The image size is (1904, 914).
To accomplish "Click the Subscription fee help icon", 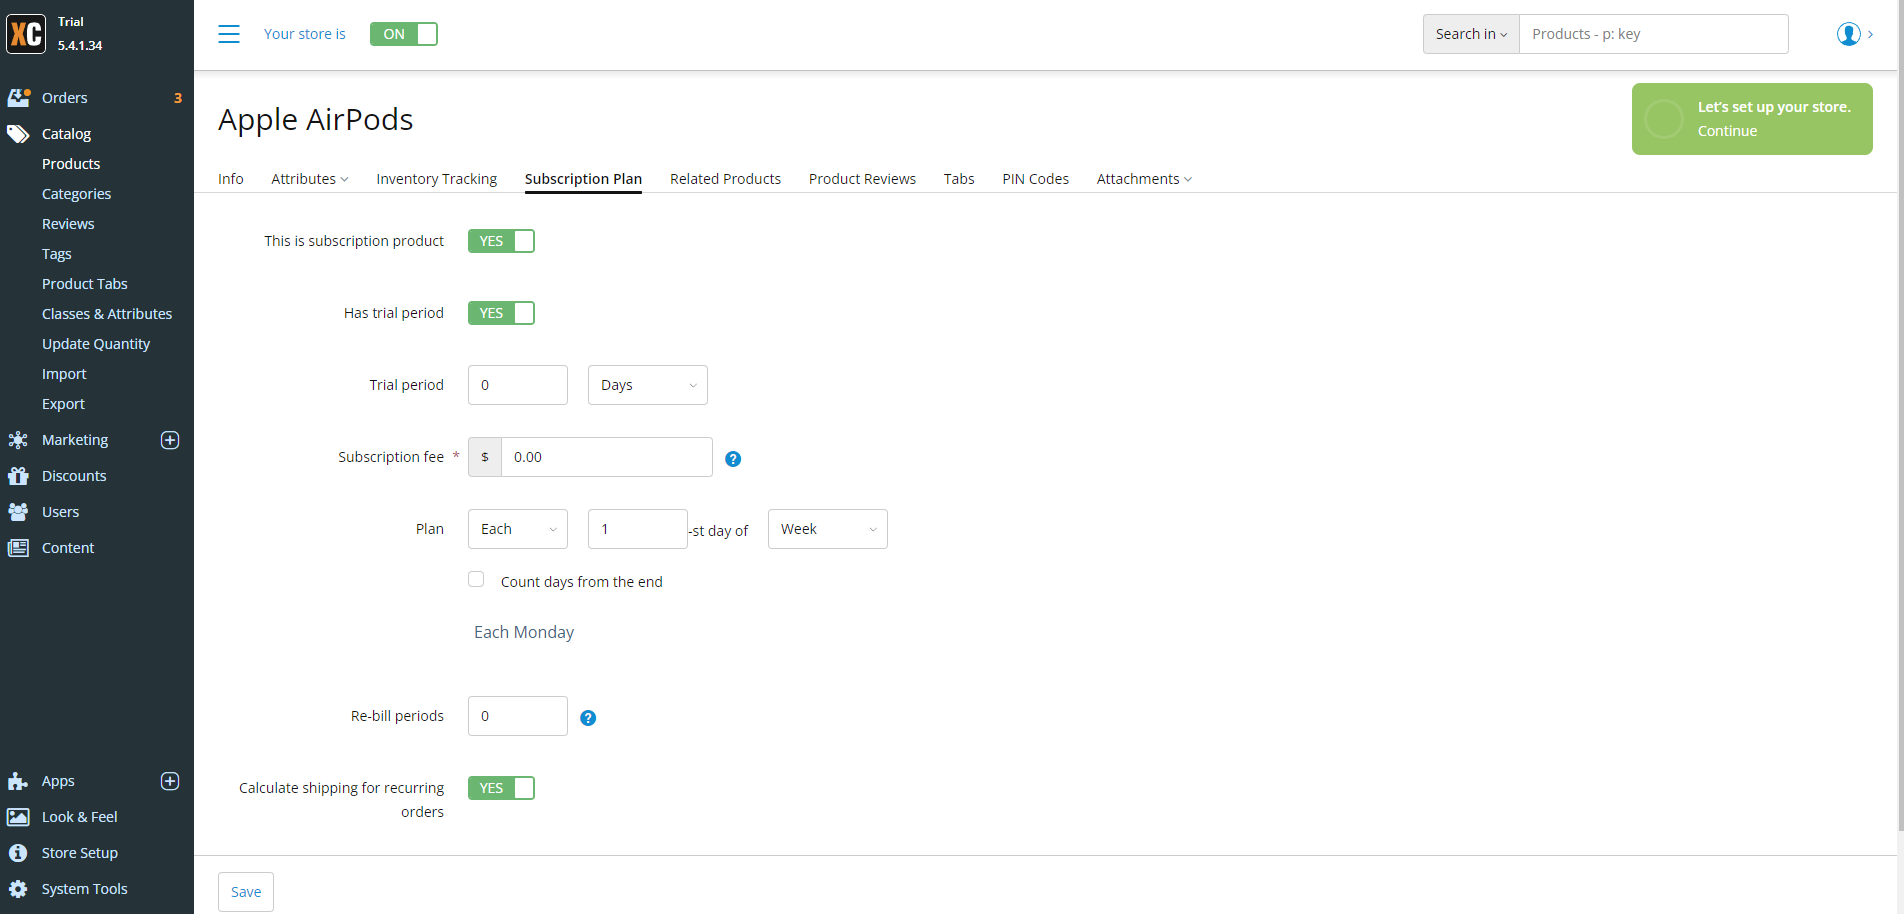I will pos(733,459).
